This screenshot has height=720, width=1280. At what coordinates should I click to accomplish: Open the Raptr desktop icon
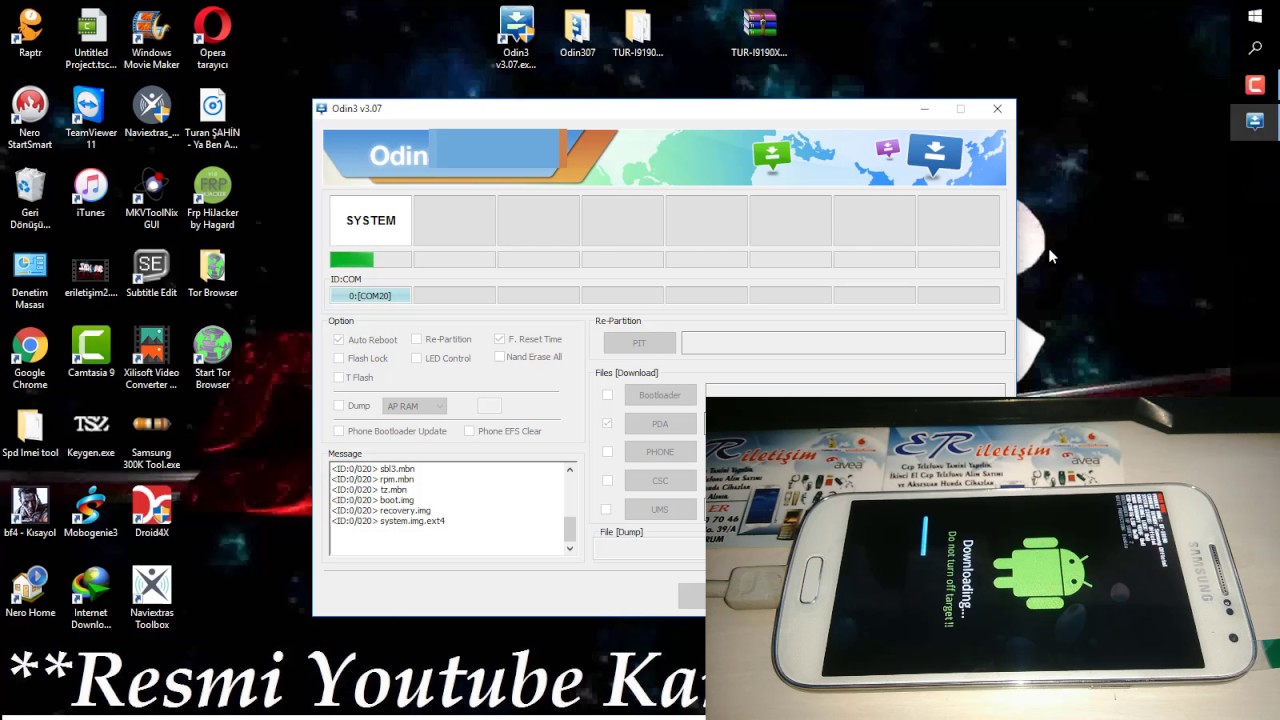pyautogui.click(x=30, y=33)
